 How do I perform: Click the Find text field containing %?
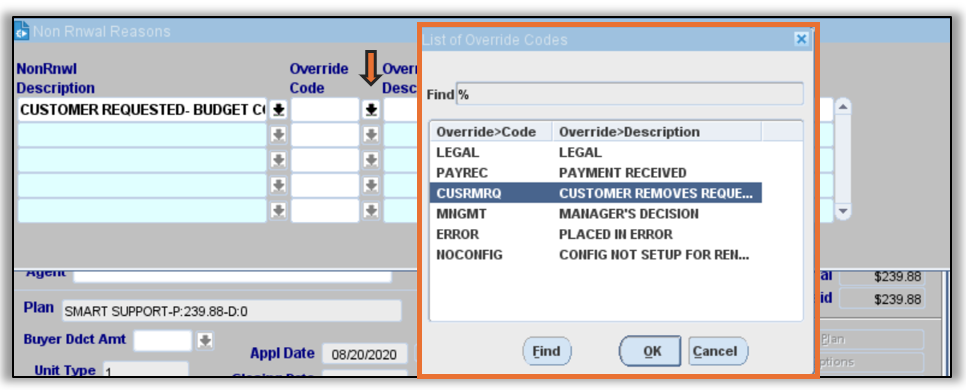coord(630,94)
